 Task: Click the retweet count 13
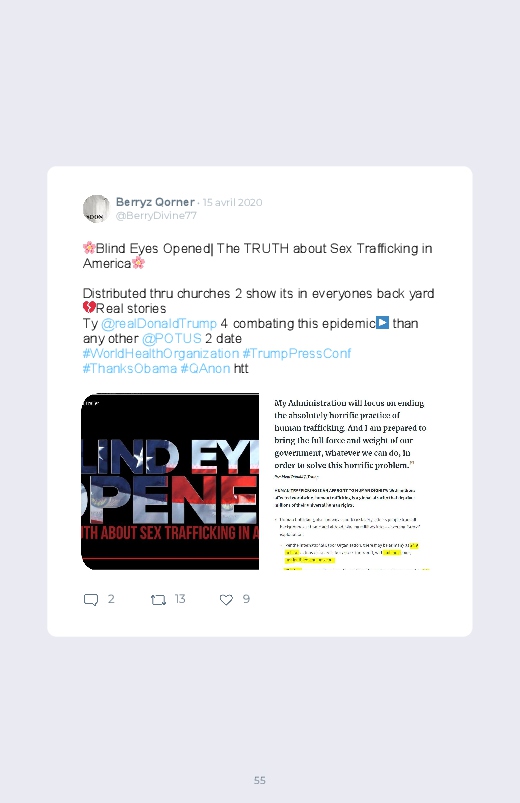(180, 599)
